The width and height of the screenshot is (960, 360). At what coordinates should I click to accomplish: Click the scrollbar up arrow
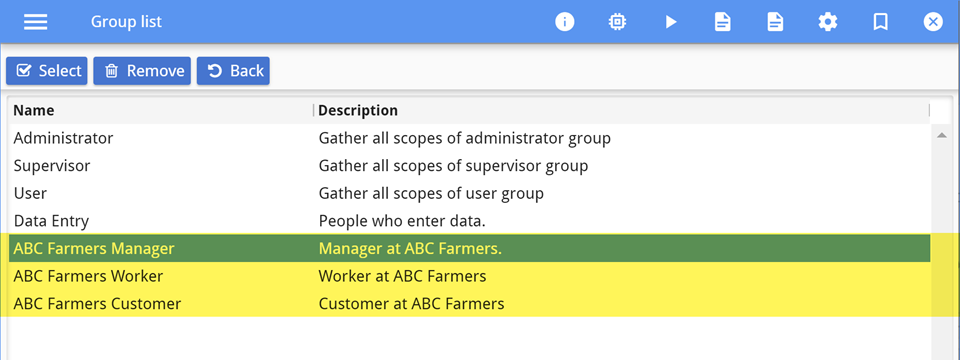click(942, 135)
